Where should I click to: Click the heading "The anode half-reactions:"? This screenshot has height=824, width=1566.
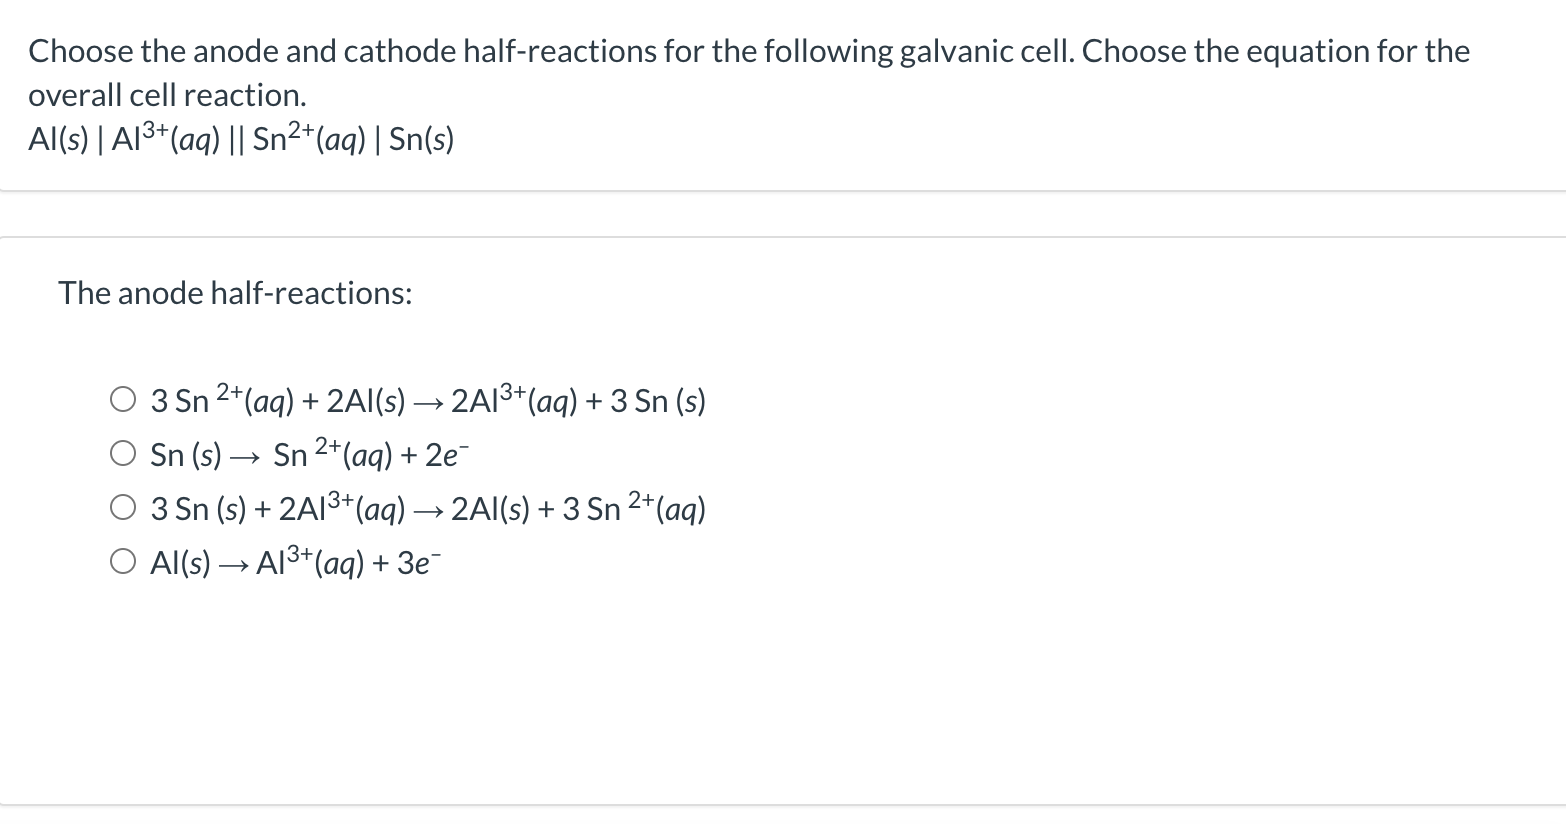coord(235,293)
